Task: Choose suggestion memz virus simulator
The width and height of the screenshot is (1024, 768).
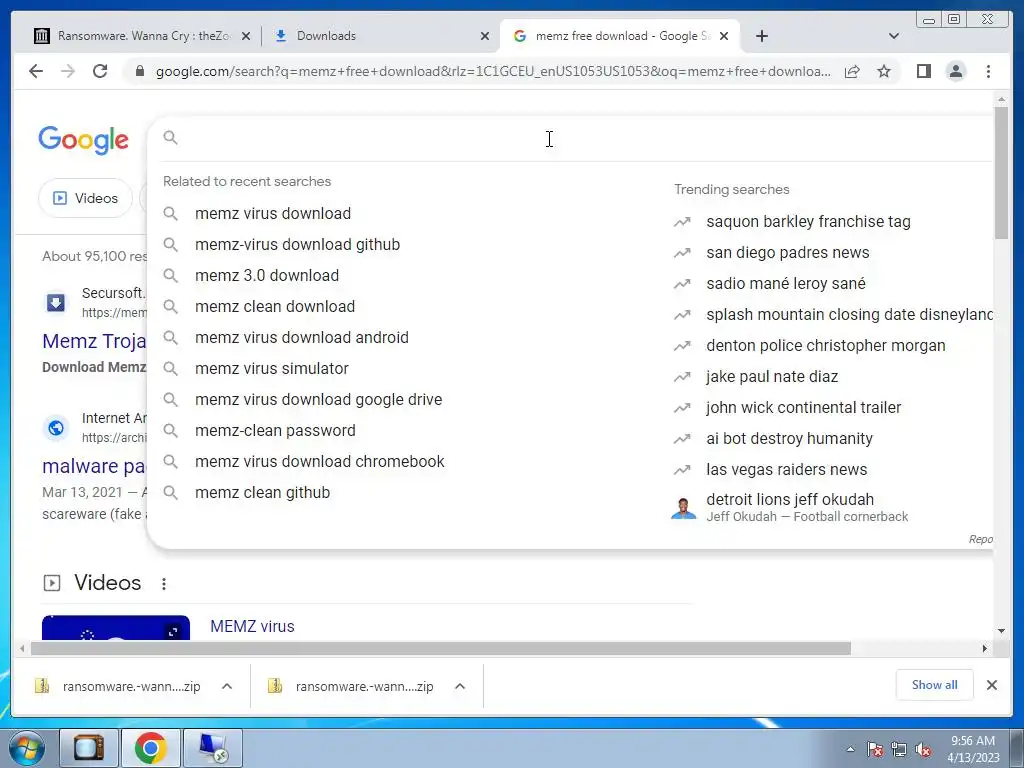Action: tap(272, 368)
